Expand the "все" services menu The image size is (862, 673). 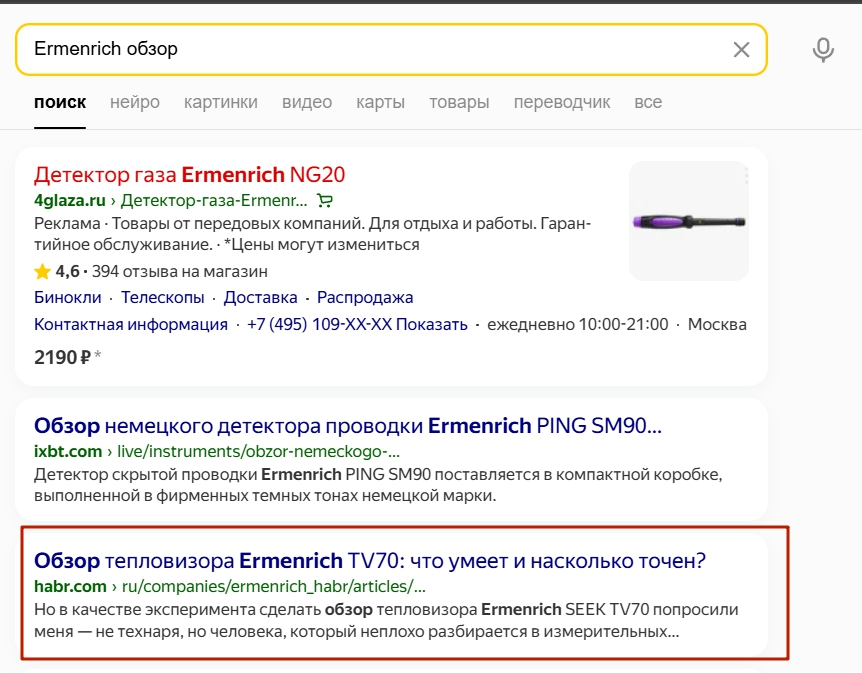[648, 102]
